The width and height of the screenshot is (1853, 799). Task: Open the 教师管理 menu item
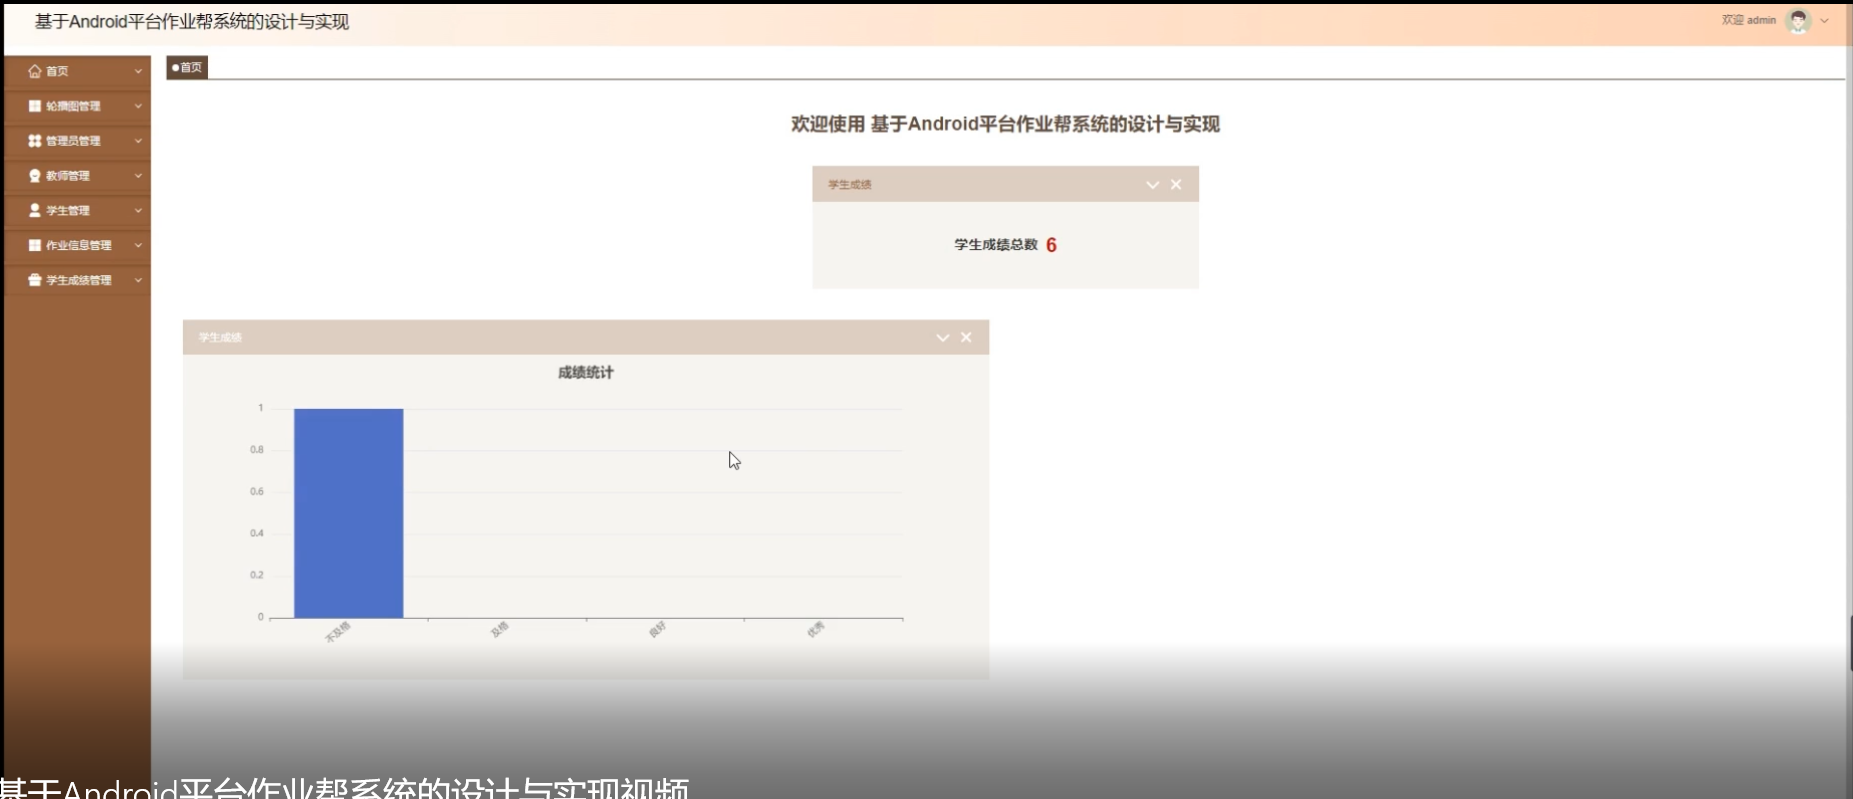77,176
